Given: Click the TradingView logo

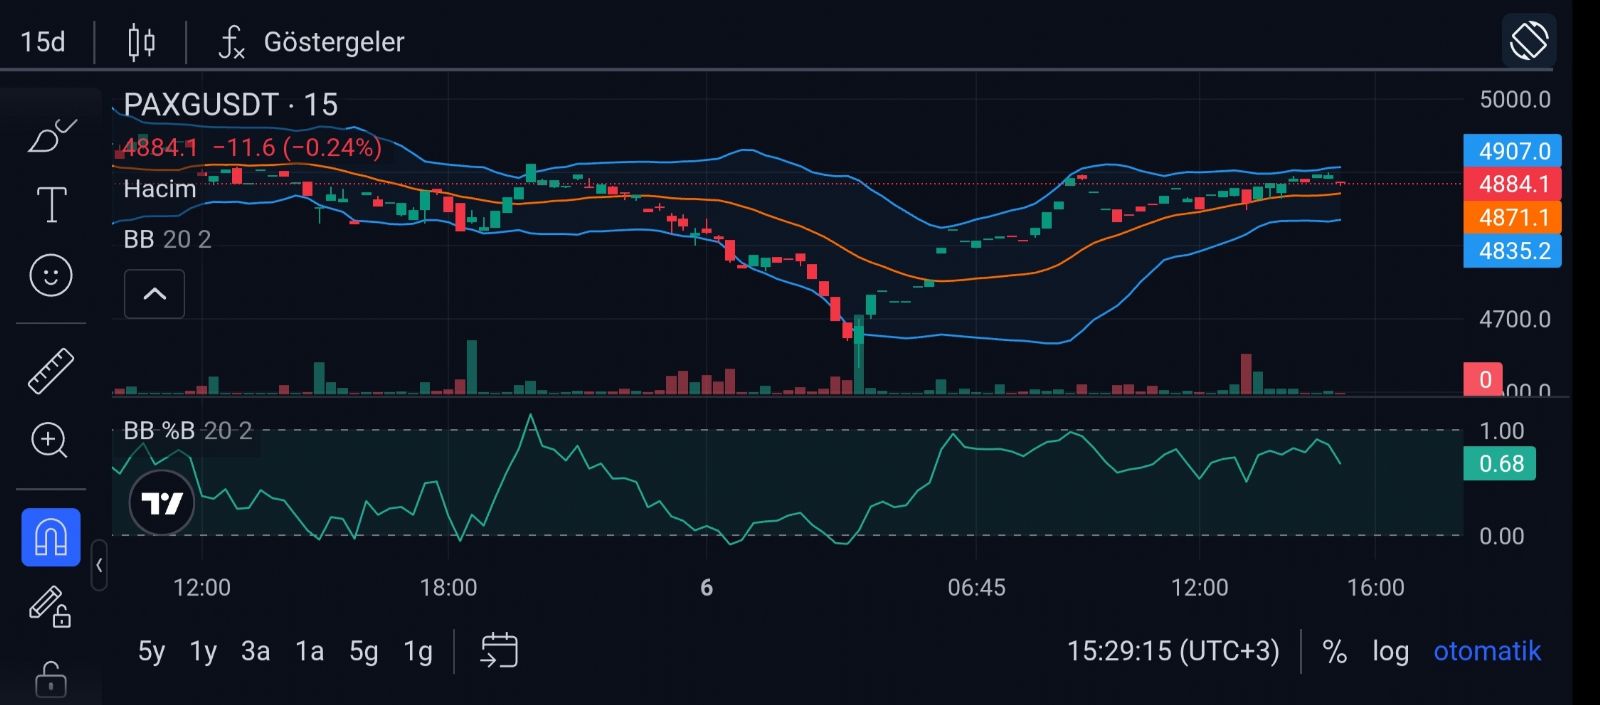Looking at the screenshot, I should [x=161, y=503].
